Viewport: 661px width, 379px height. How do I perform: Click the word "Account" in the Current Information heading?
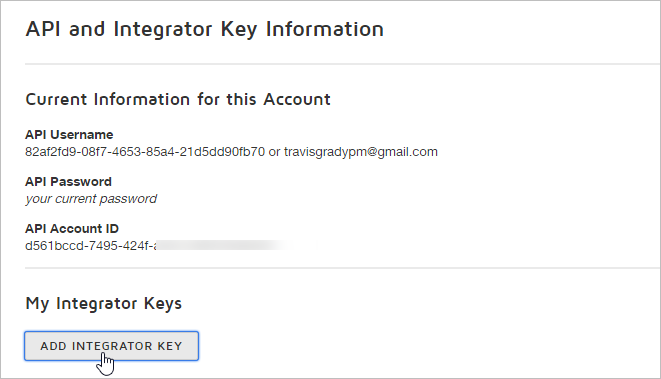point(297,99)
